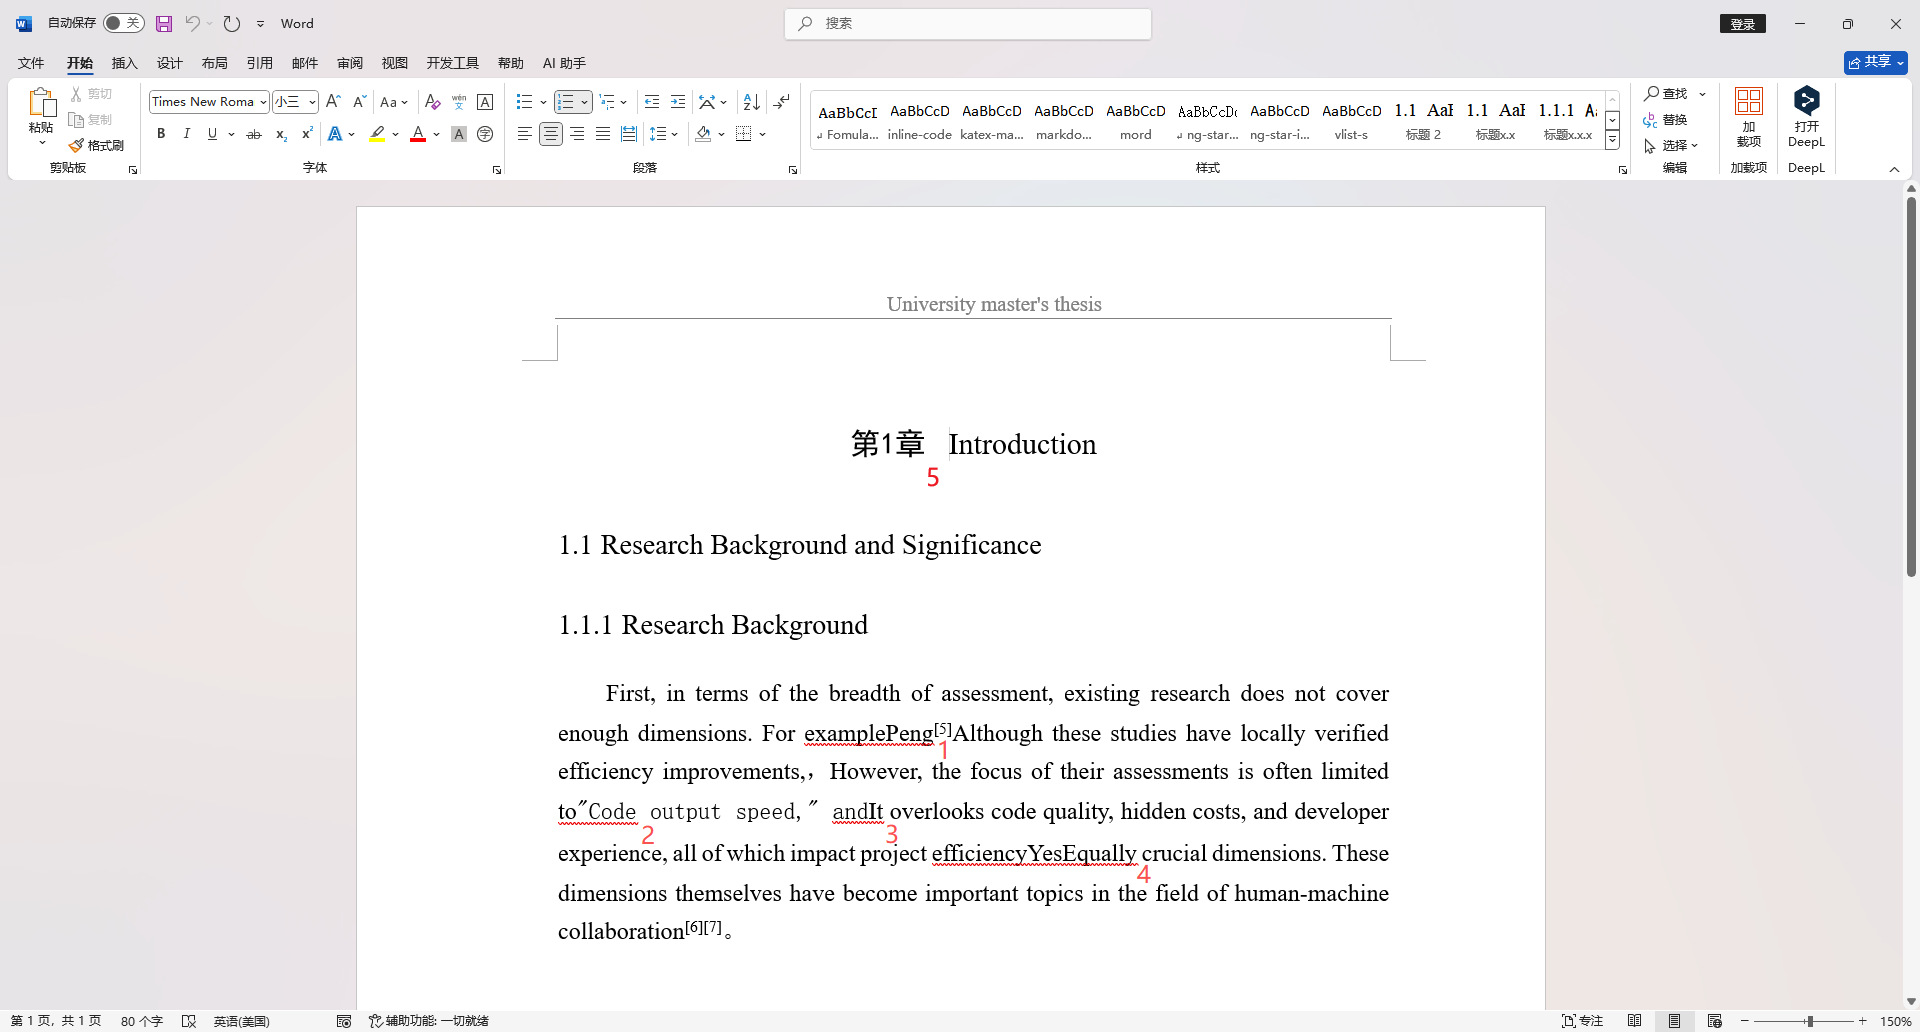Toggle italic formatting

186,134
